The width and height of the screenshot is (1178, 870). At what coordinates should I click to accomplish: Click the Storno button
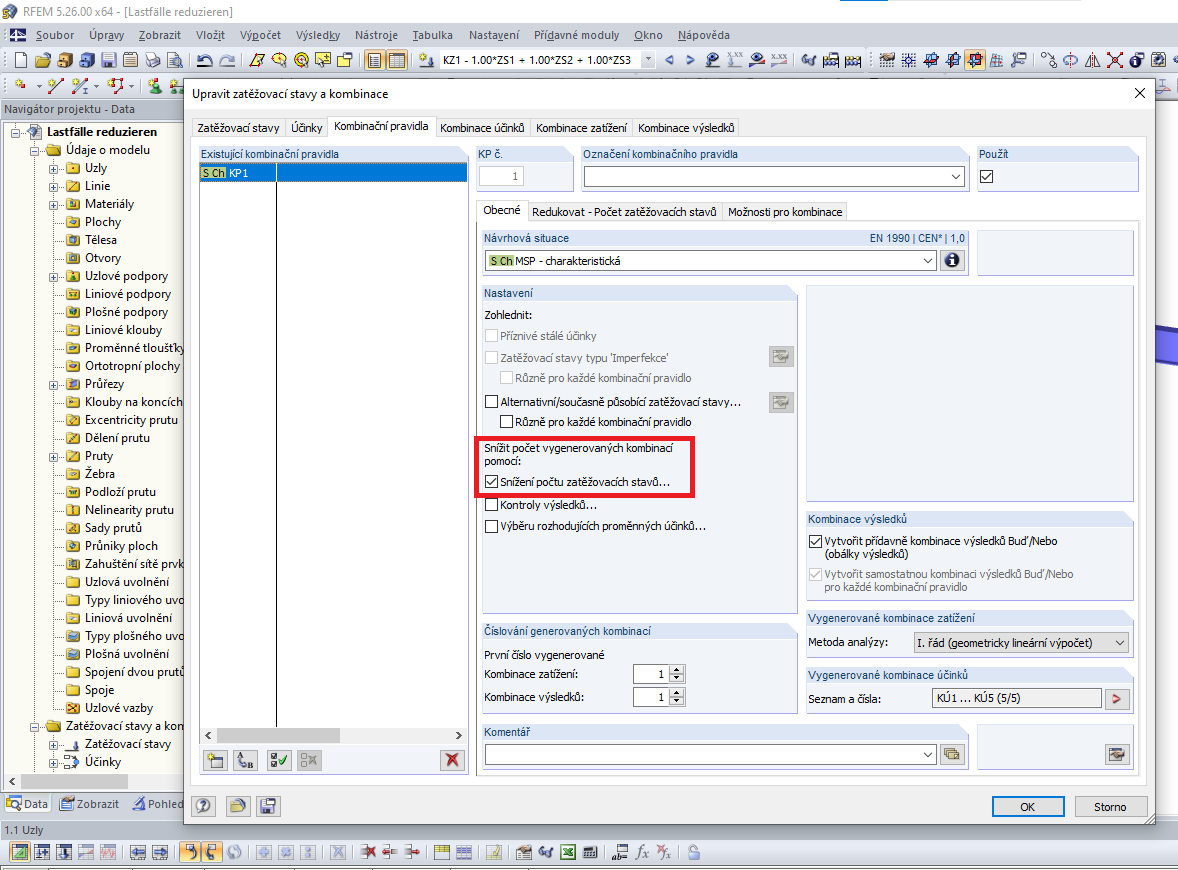(x=1110, y=806)
